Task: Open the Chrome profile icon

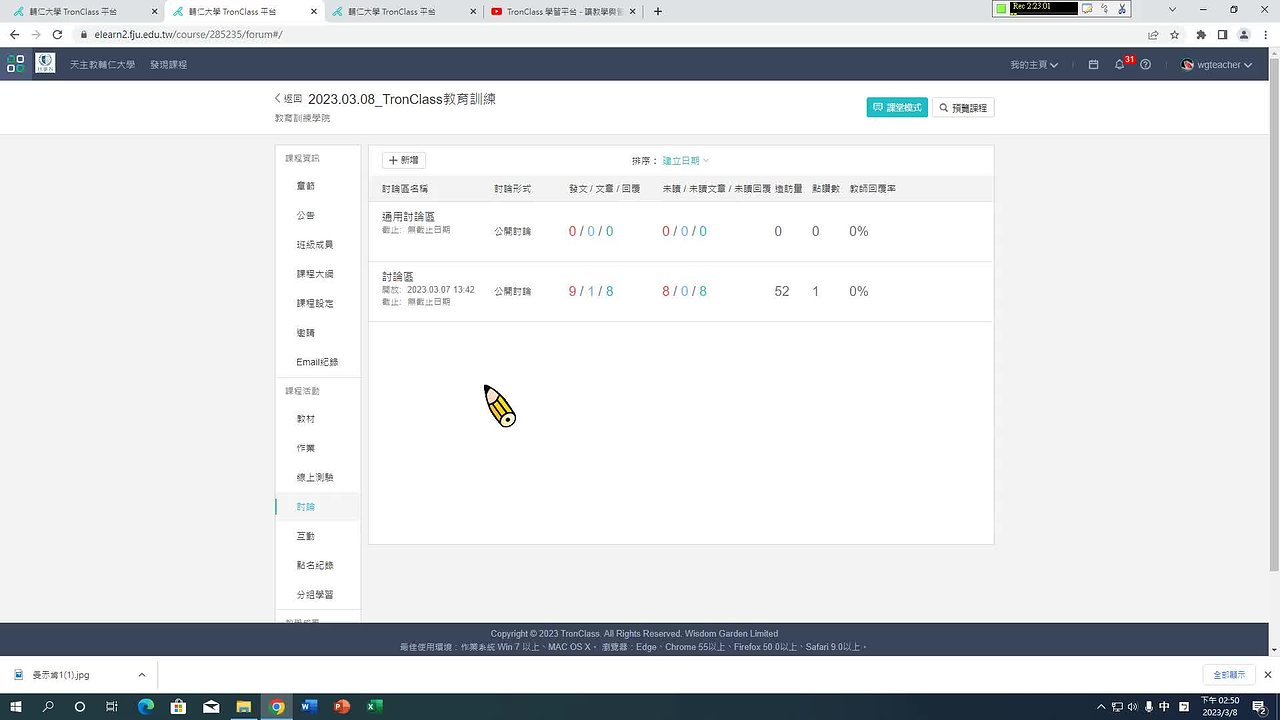Action: [x=1244, y=34]
